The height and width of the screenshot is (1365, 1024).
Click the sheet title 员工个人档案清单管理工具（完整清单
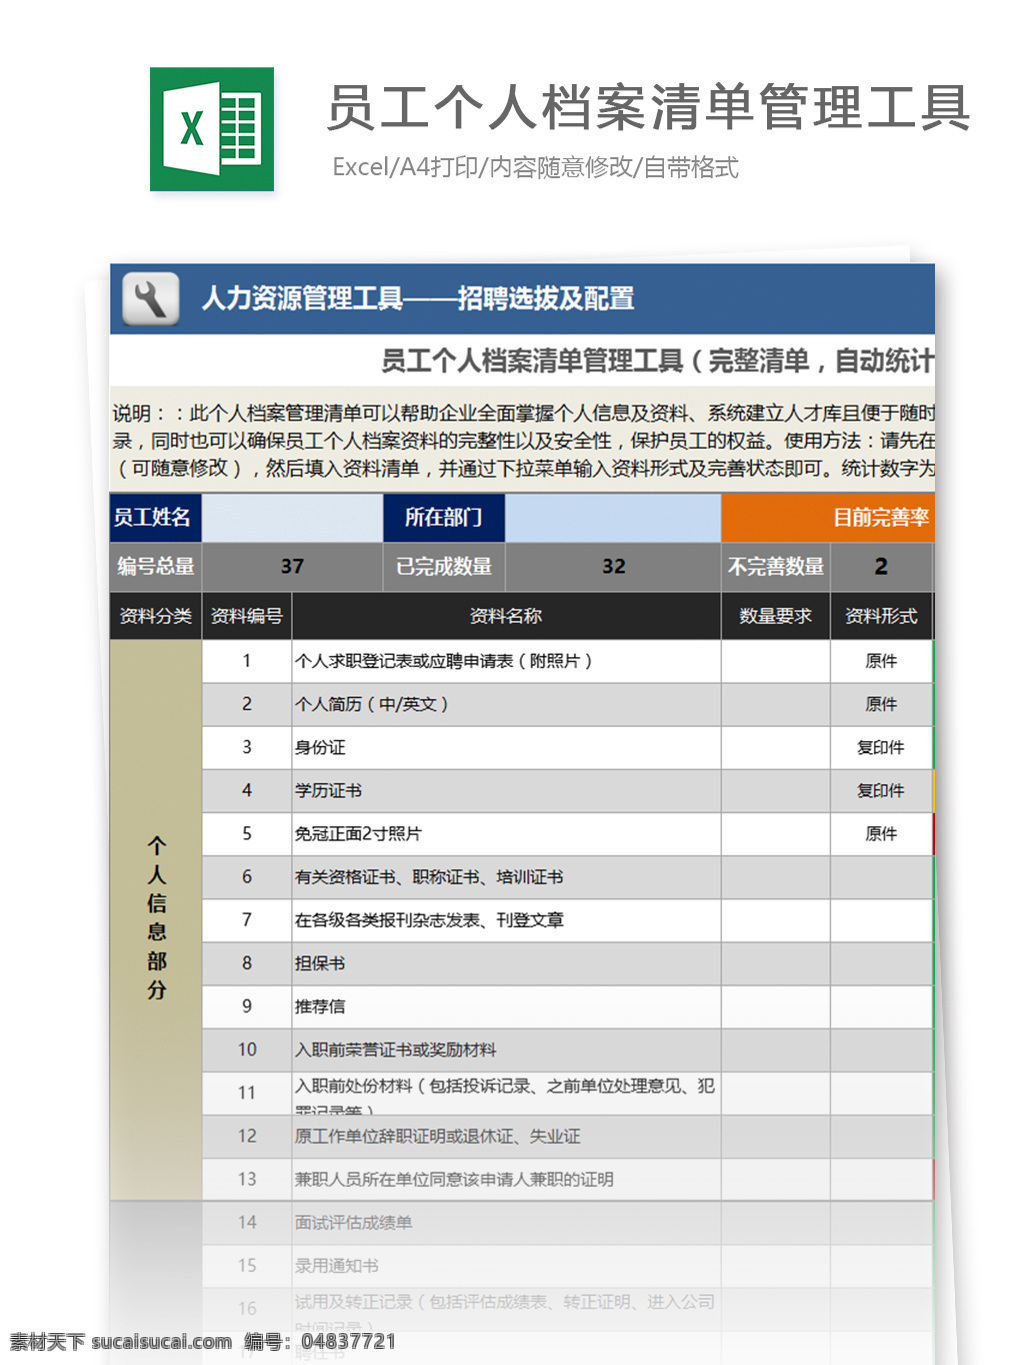tap(657, 361)
